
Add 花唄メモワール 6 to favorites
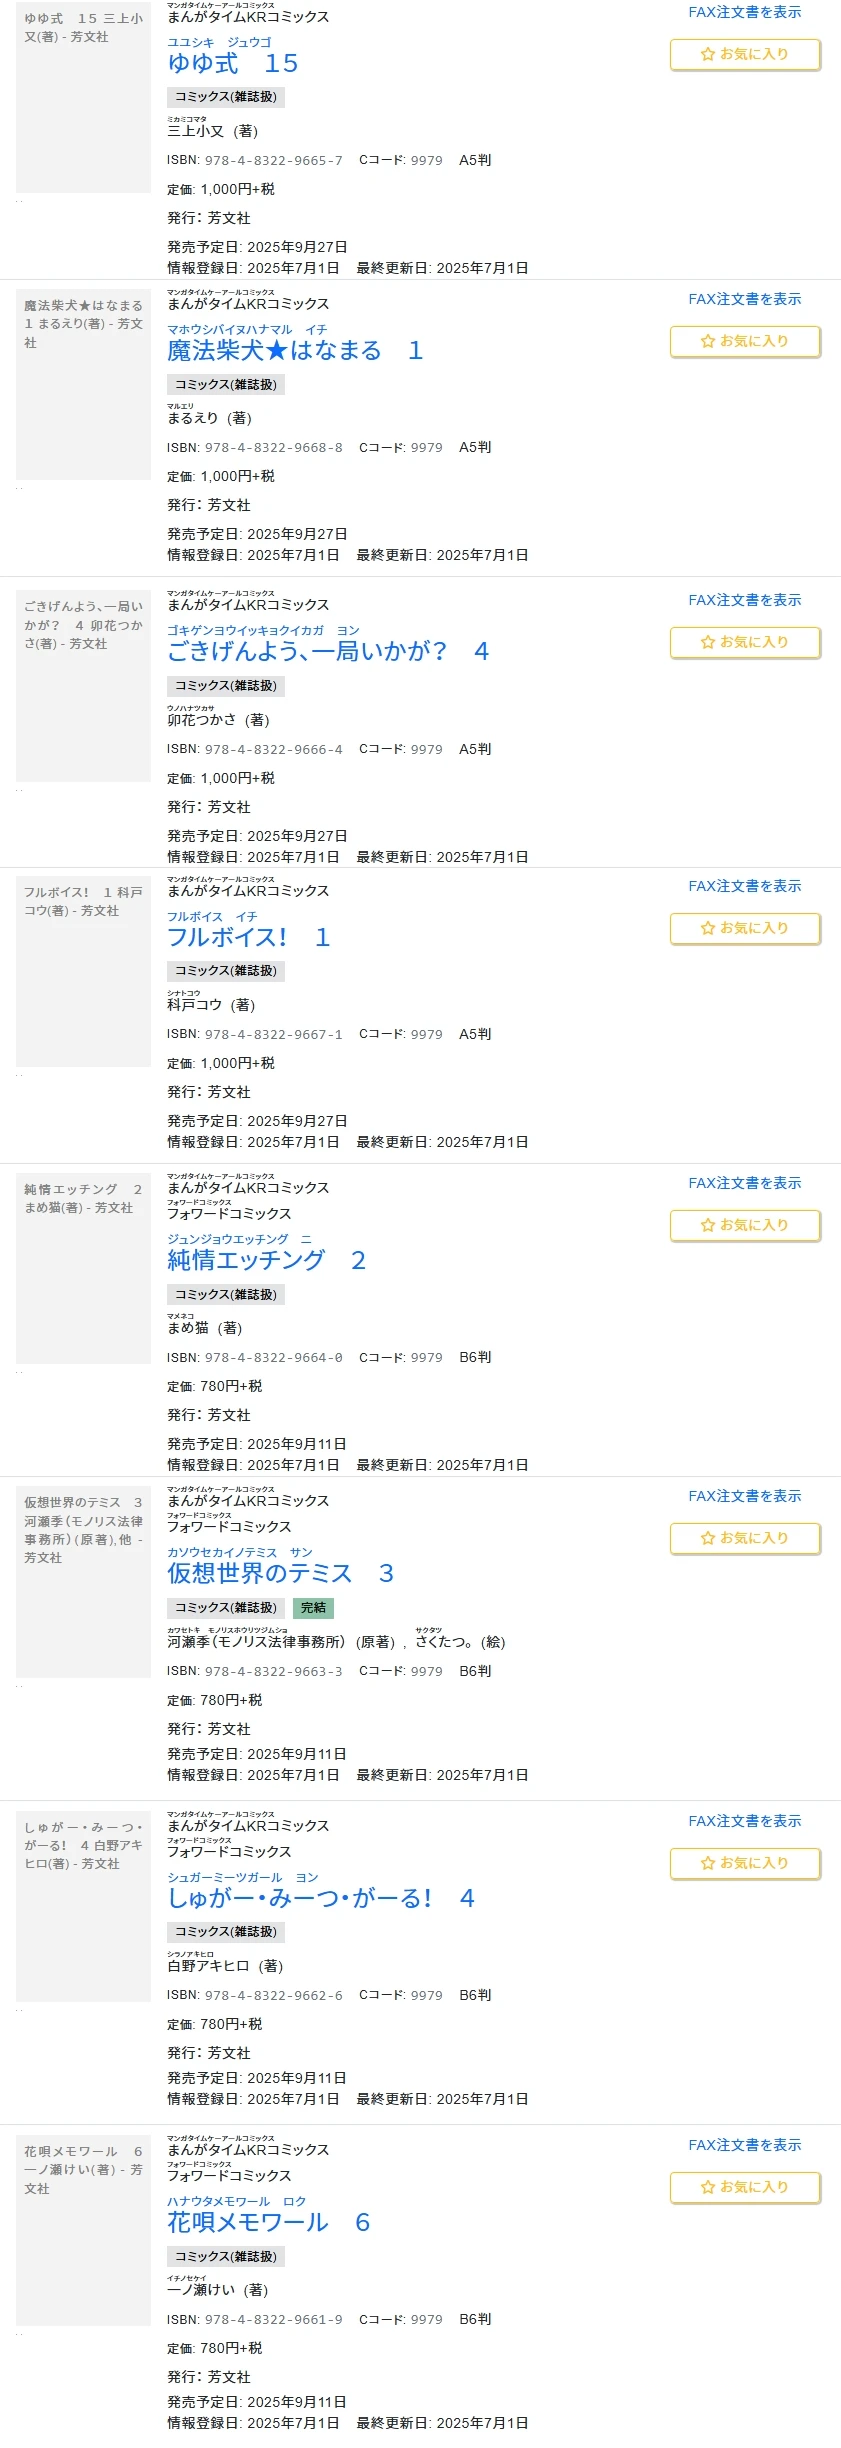pos(745,2187)
